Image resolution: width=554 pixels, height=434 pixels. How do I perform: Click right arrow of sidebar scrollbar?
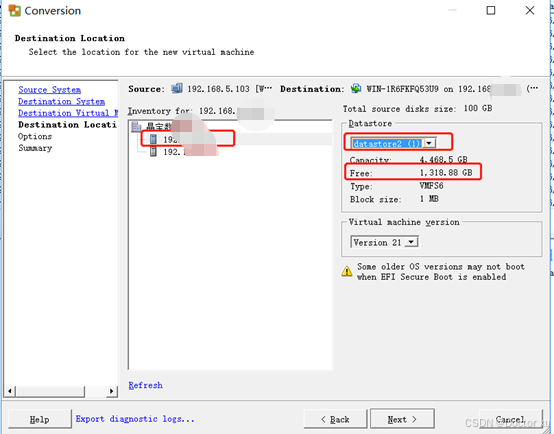pyautogui.click(x=112, y=391)
